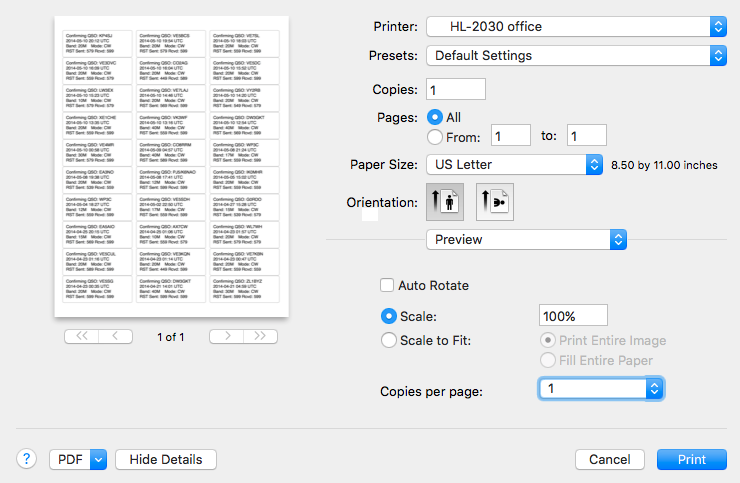The height and width of the screenshot is (483, 740).
Task: Go to previous preview page
Action: [116, 336]
